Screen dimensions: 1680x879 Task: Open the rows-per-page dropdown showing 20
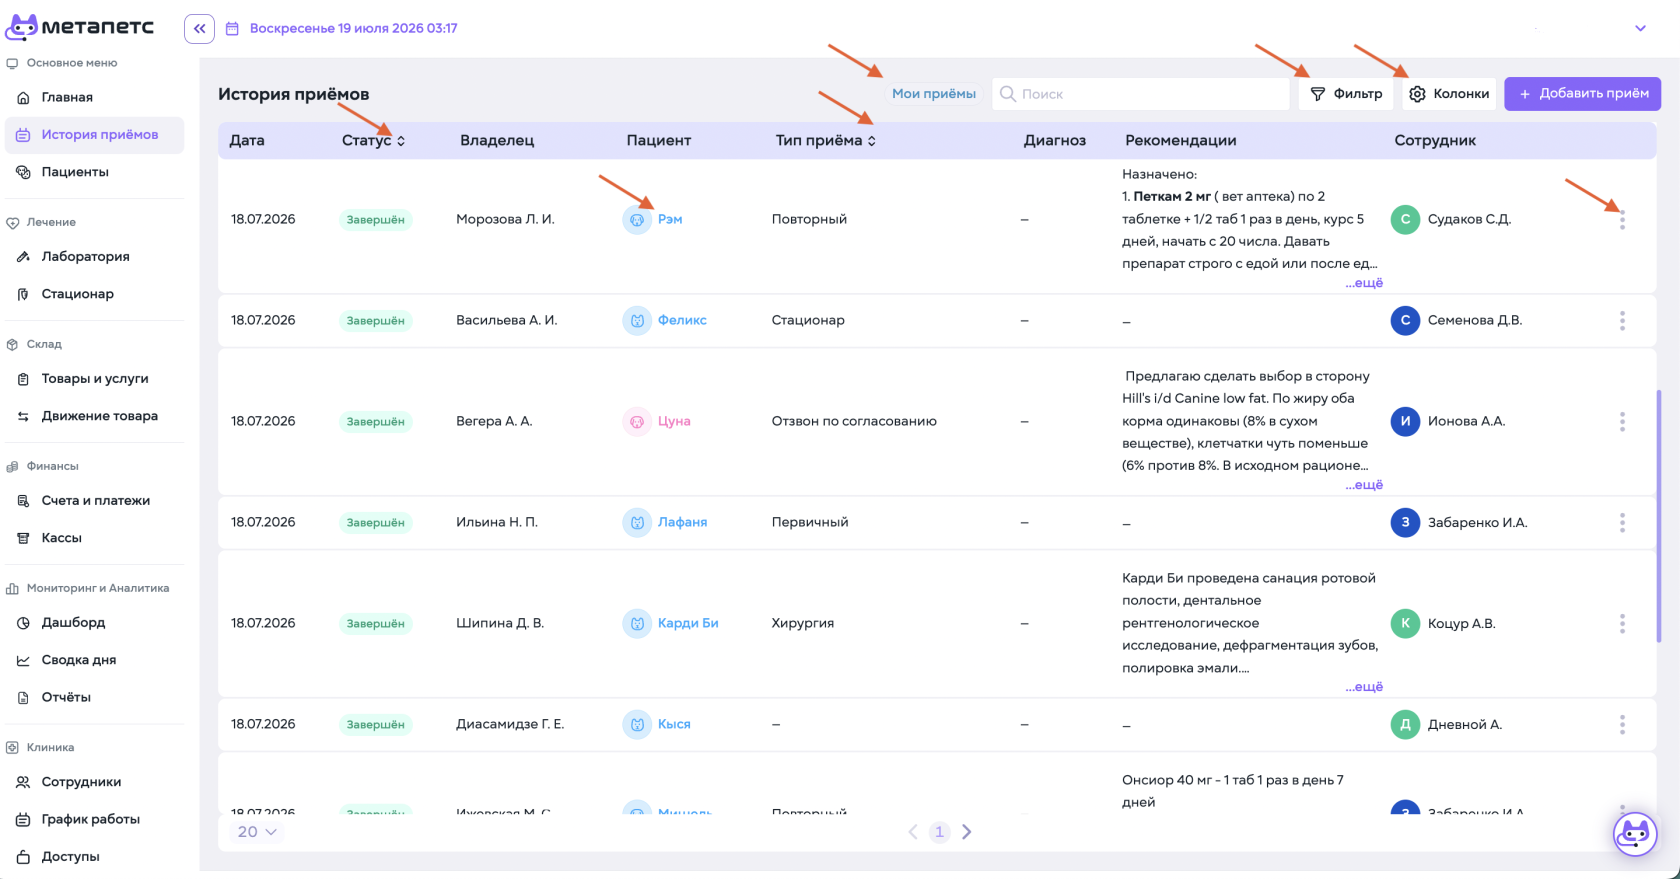tap(256, 832)
